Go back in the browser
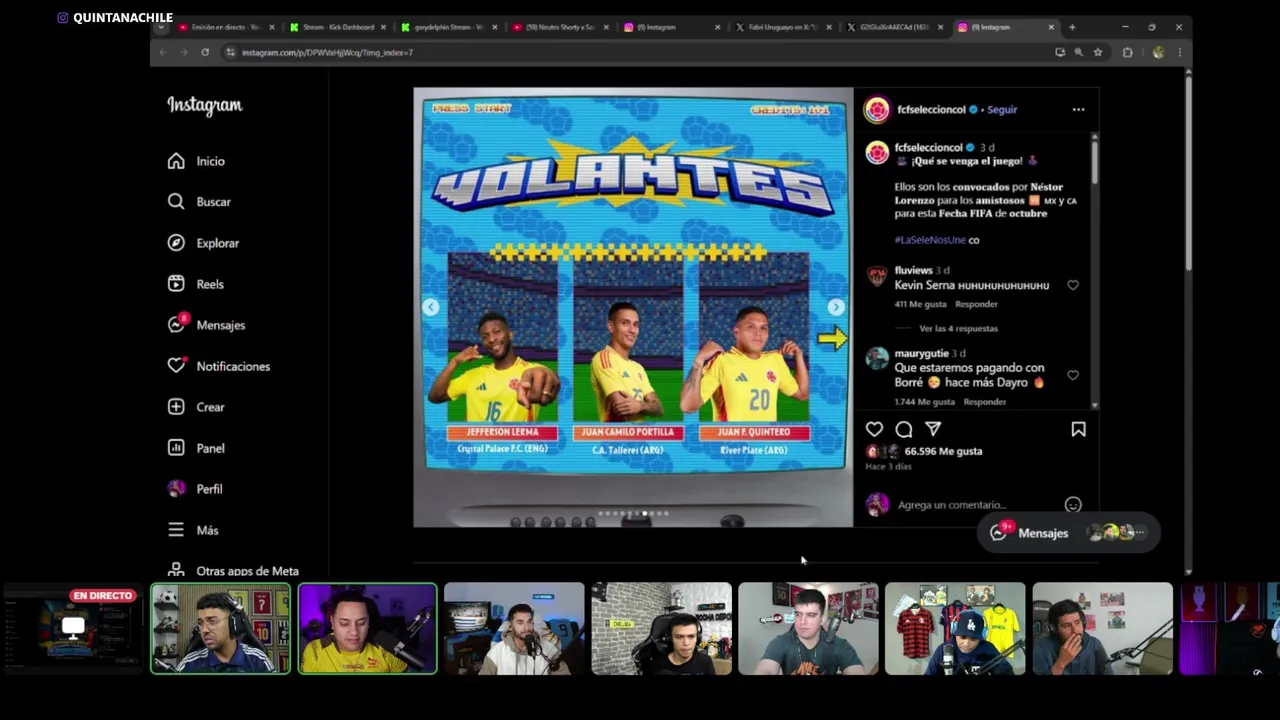The width and height of the screenshot is (1280, 720). pos(163,52)
